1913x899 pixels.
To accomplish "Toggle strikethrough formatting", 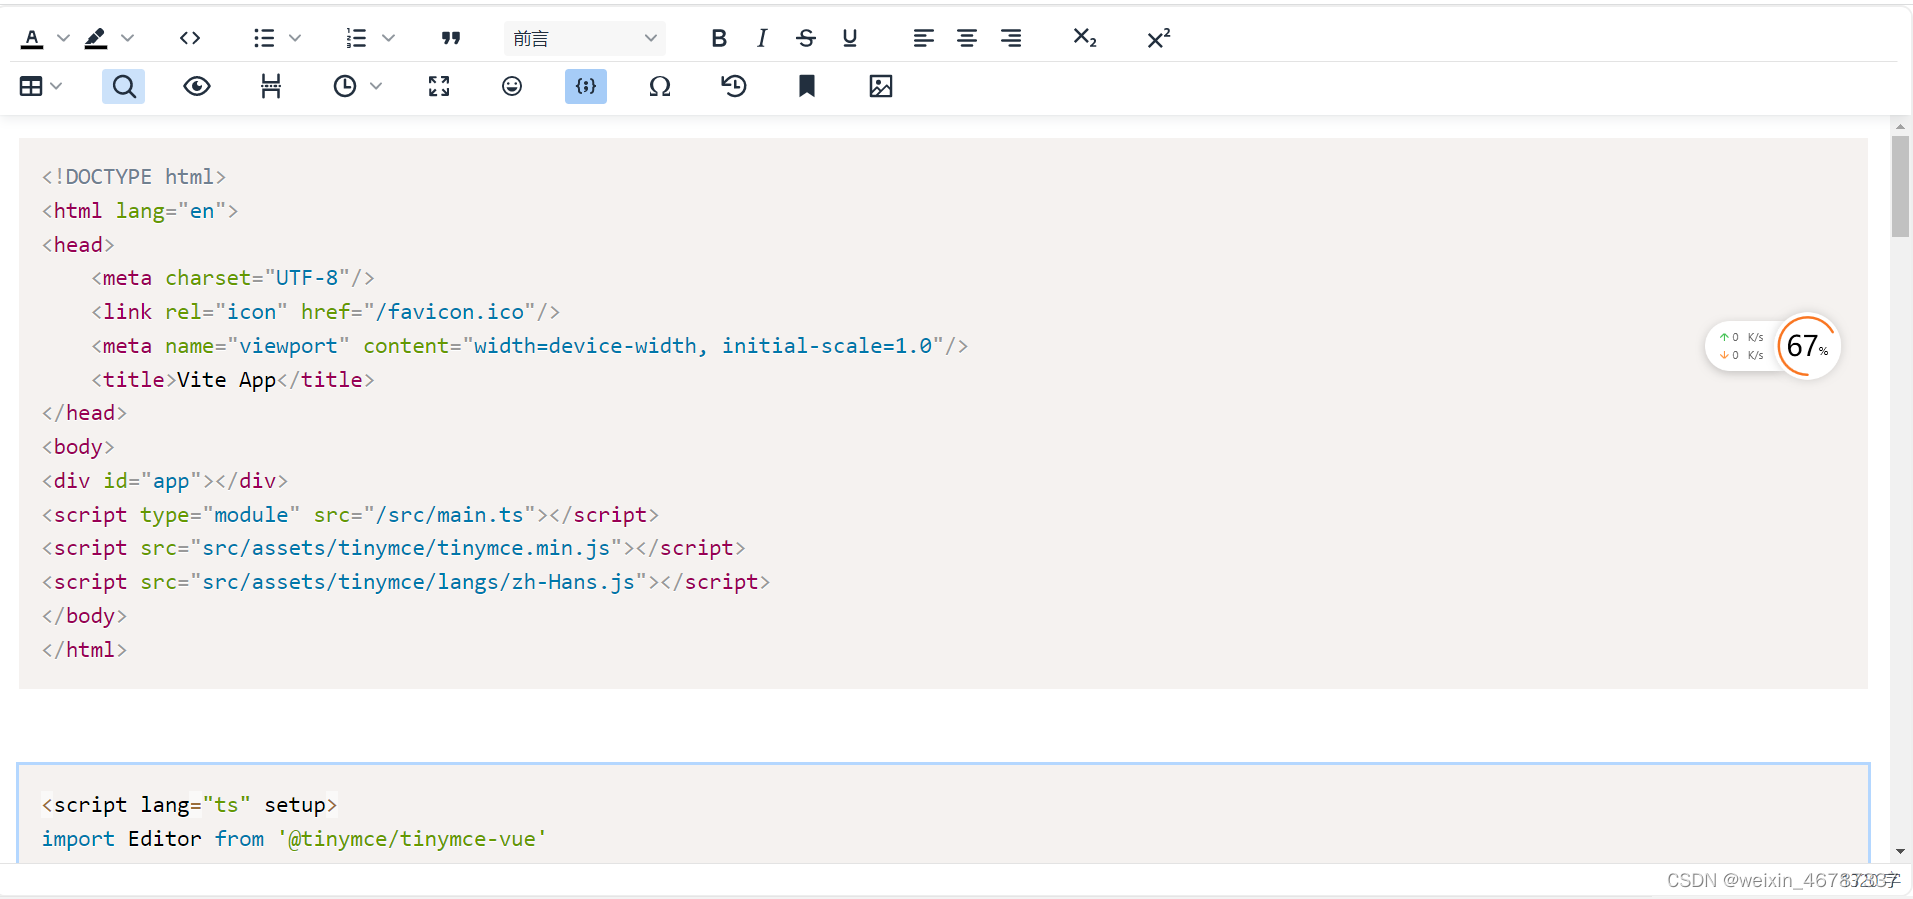I will (806, 38).
